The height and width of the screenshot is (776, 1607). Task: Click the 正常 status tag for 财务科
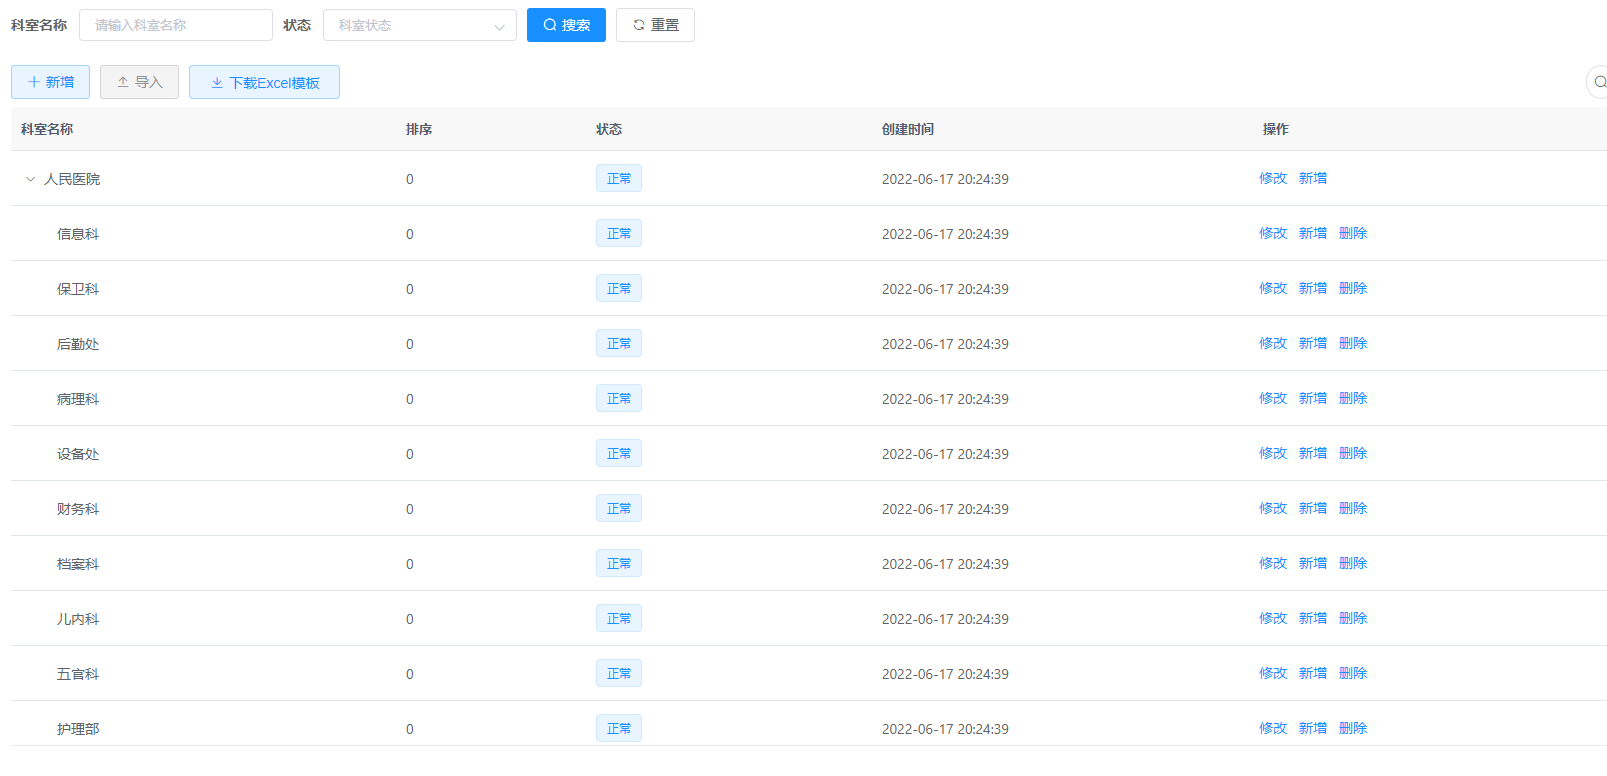tap(619, 508)
